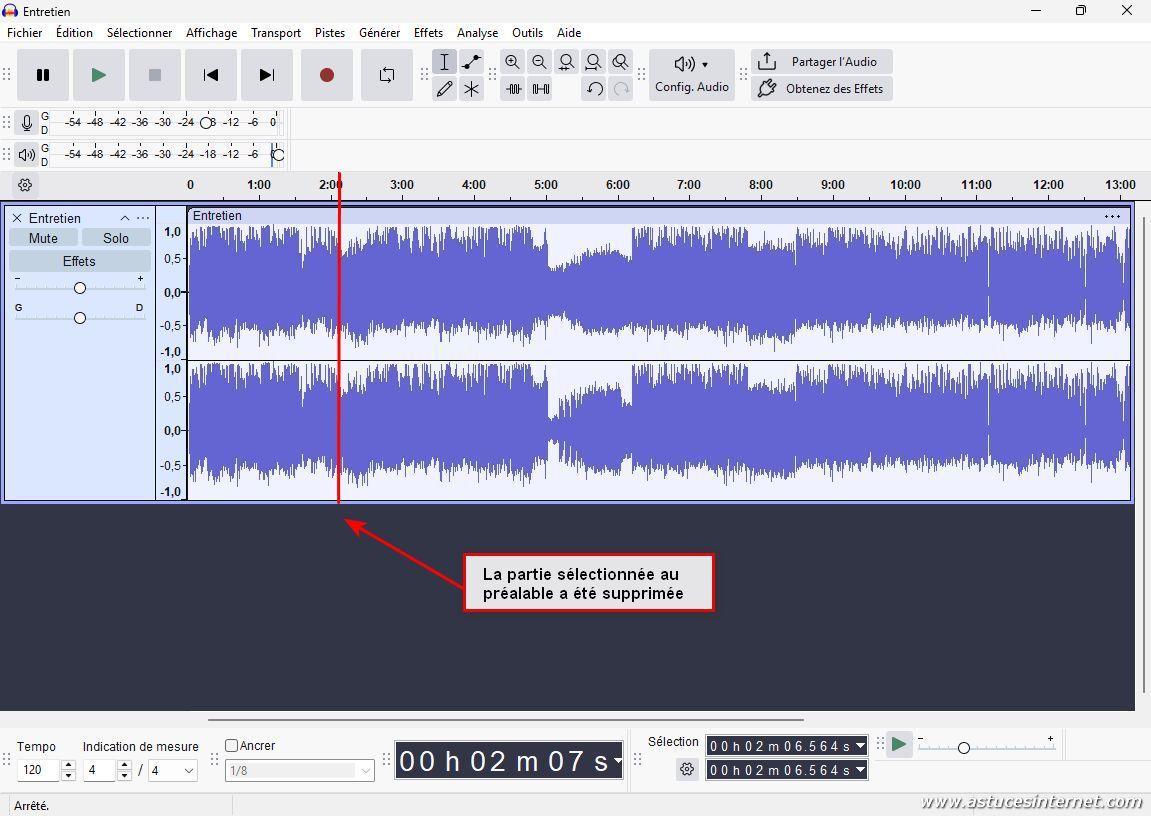Viewport: 1151px width, 816px height.
Task: Activate the Multi-tool asterisk icon
Action: [x=471, y=89]
